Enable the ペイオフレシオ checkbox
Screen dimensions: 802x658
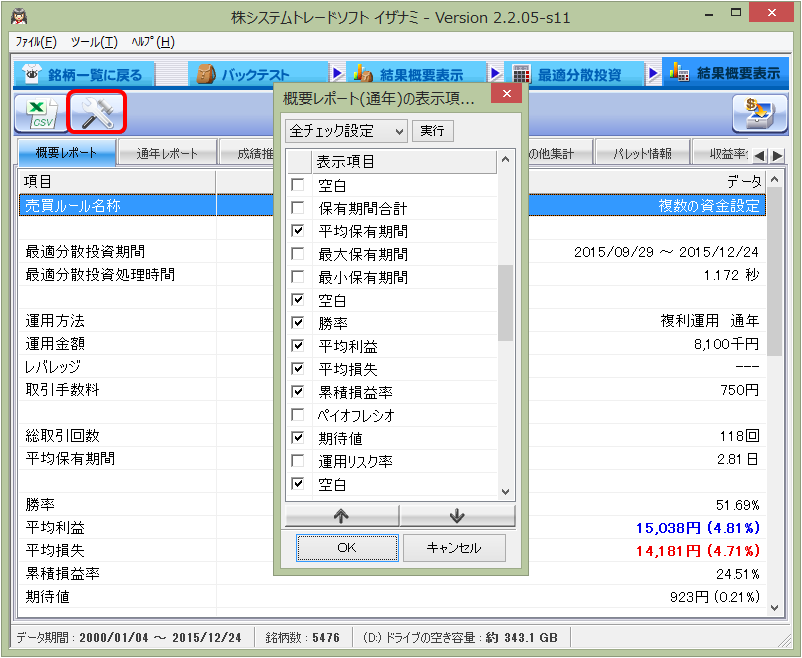pos(298,414)
